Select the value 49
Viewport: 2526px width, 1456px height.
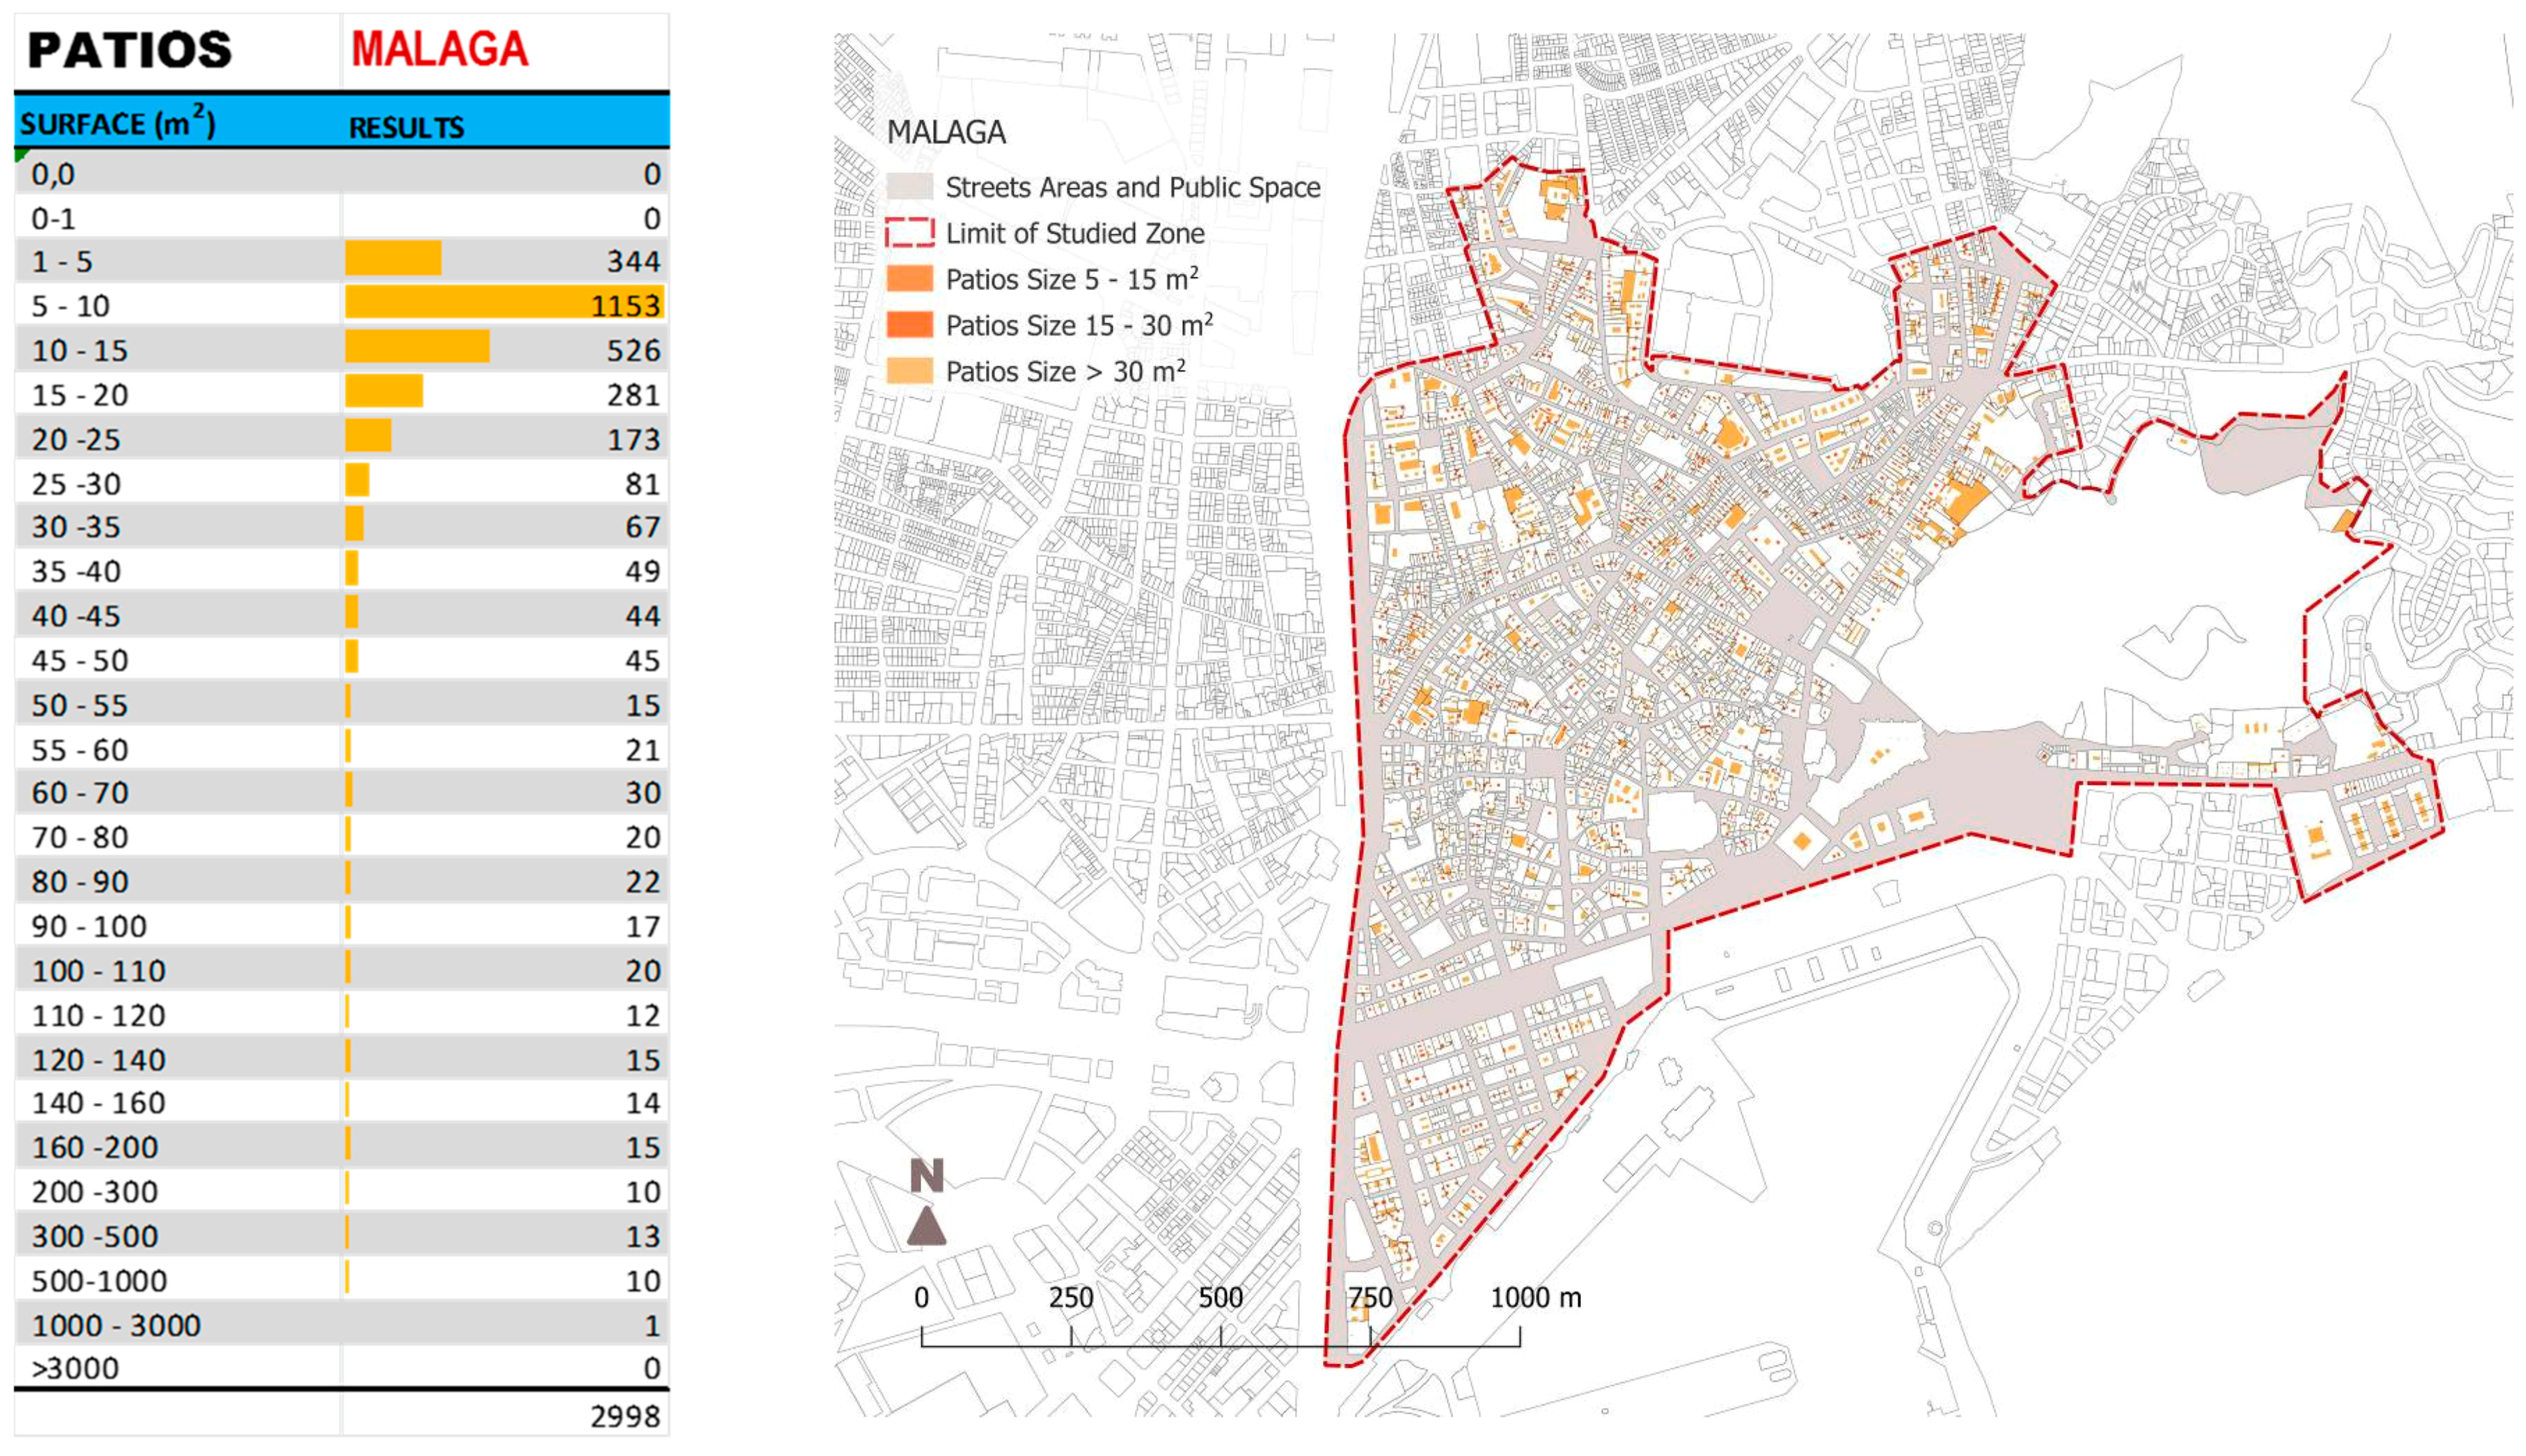click(642, 572)
